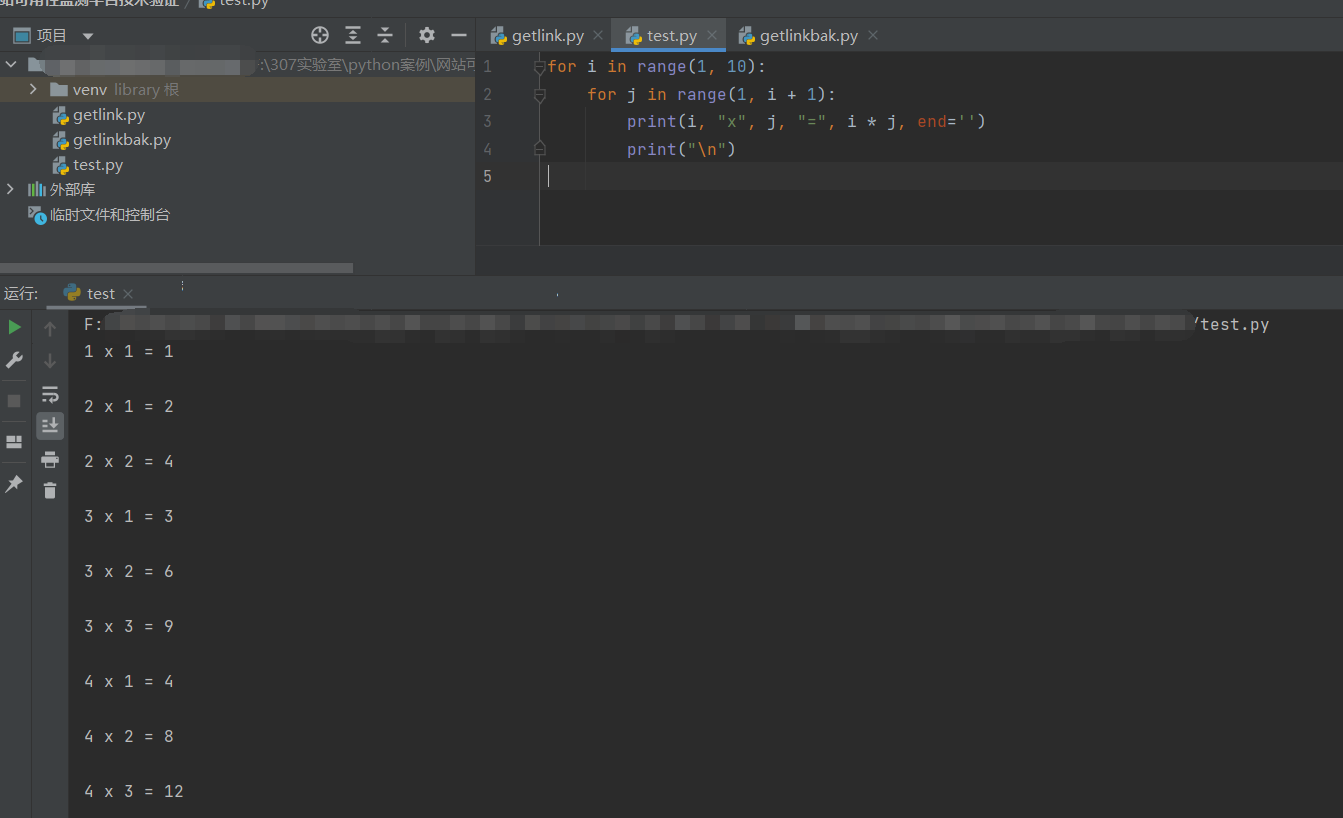Open getlinkbak.py in project tree
The width and height of the screenshot is (1343, 818).
click(122, 140)
